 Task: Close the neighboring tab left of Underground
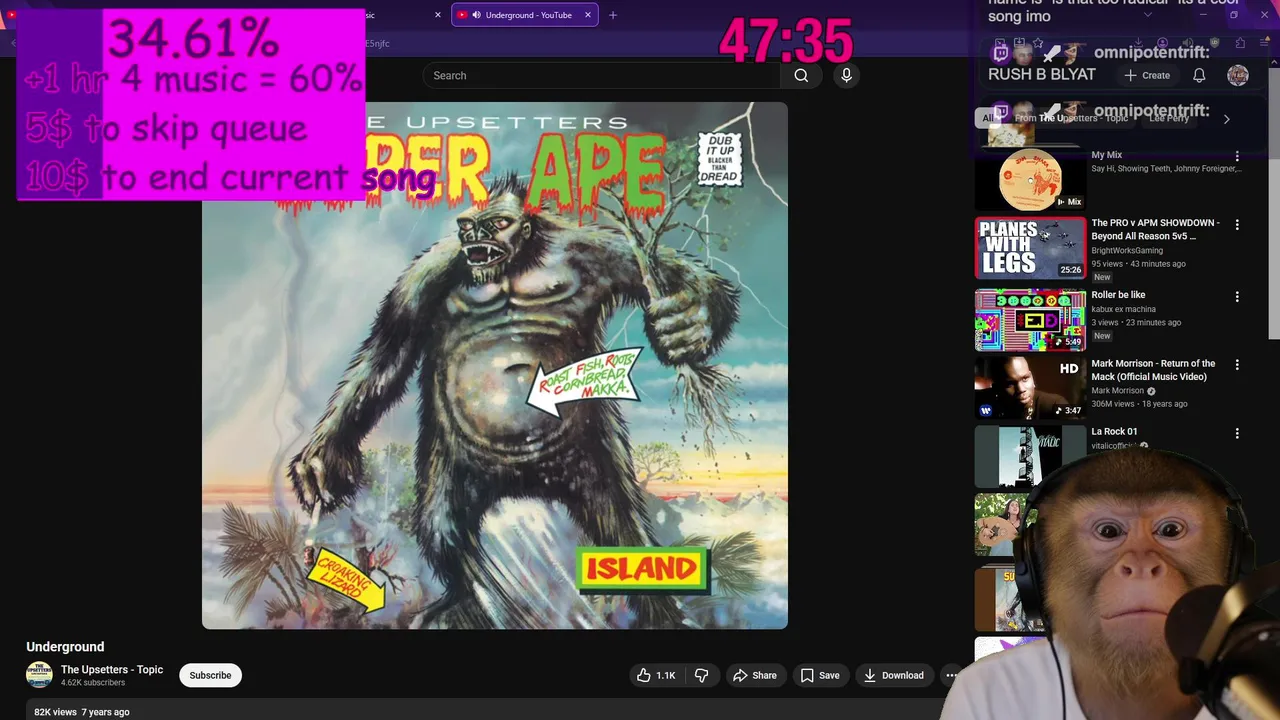coord(437,15)
